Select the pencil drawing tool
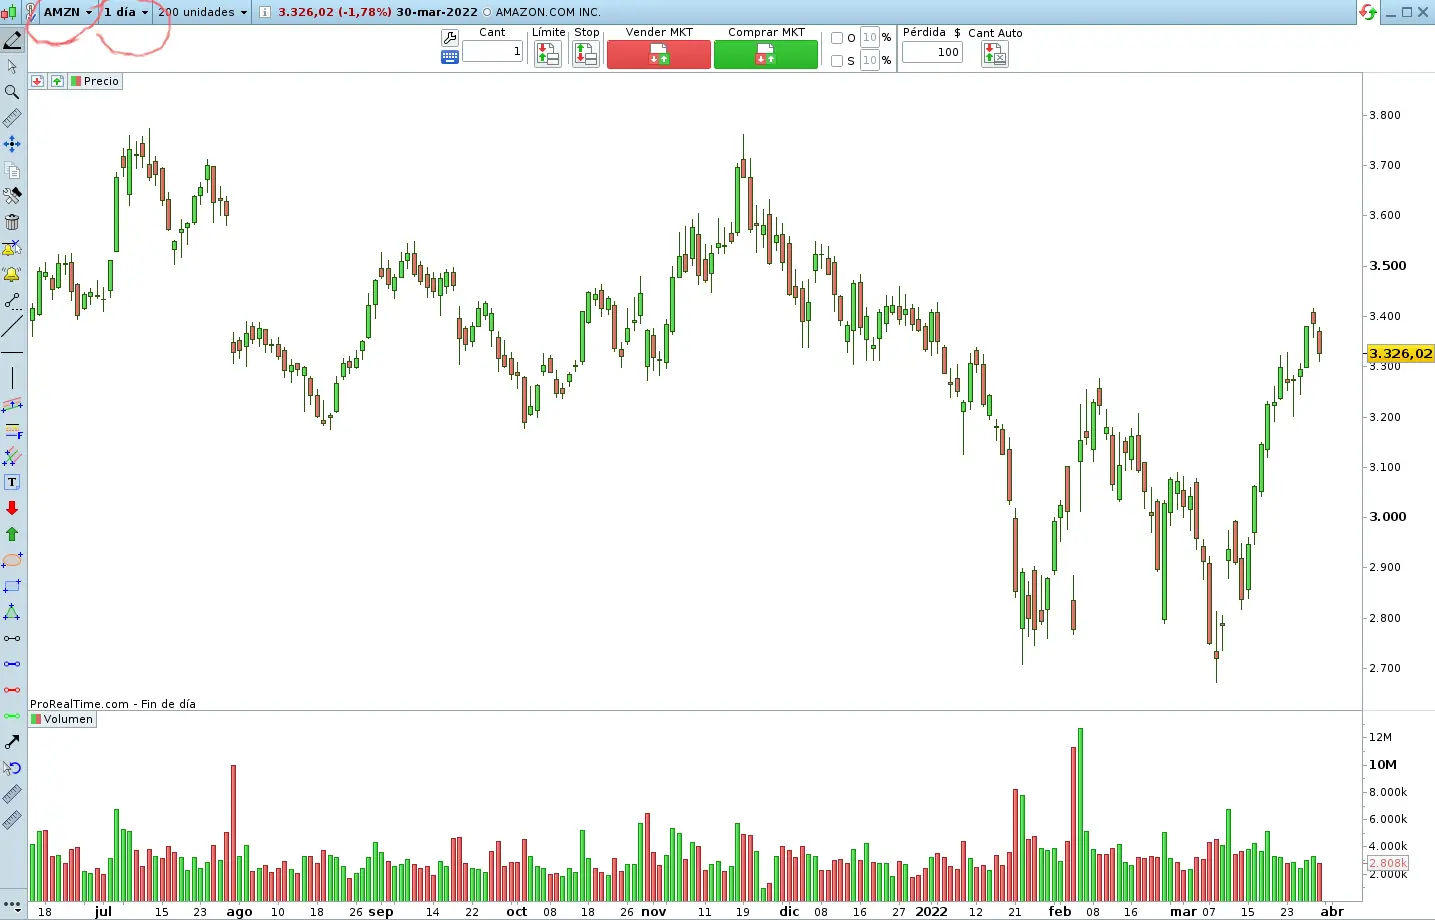1435x920 pixels. coord(12,40)
